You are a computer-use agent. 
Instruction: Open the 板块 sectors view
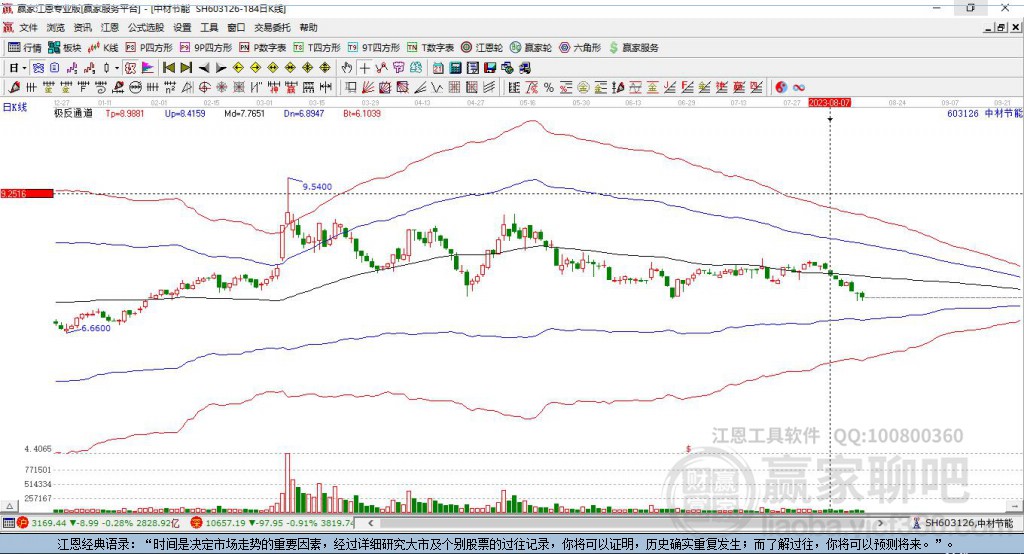point(64,48)
